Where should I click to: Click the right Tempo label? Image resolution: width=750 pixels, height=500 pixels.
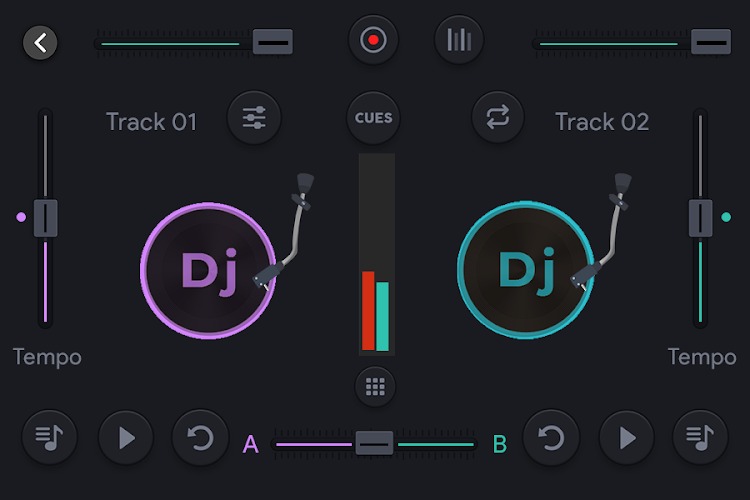[702, 357]
